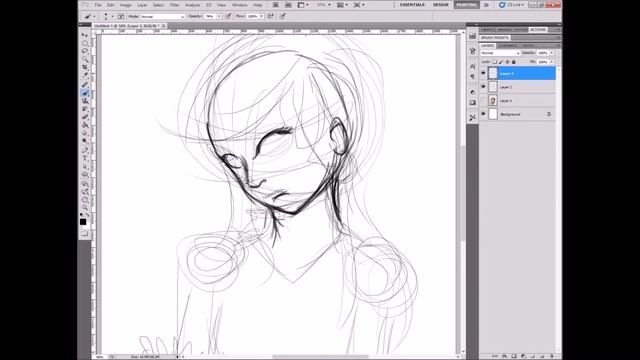Select the Type tool
640x360 pixels.
tap(85, 158)
